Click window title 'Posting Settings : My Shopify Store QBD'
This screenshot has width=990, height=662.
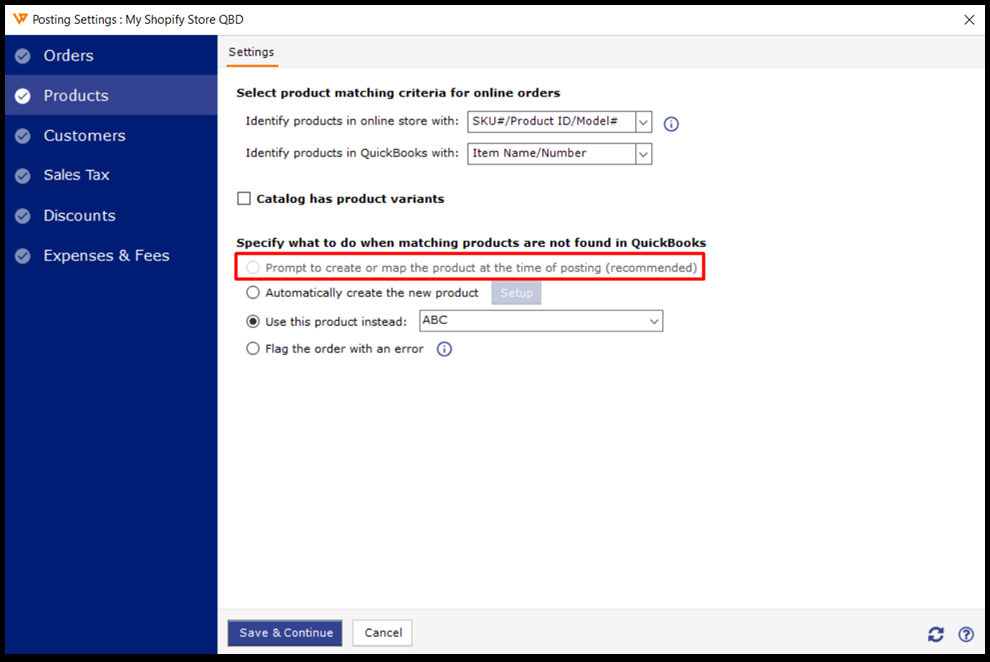pos(138,20)
